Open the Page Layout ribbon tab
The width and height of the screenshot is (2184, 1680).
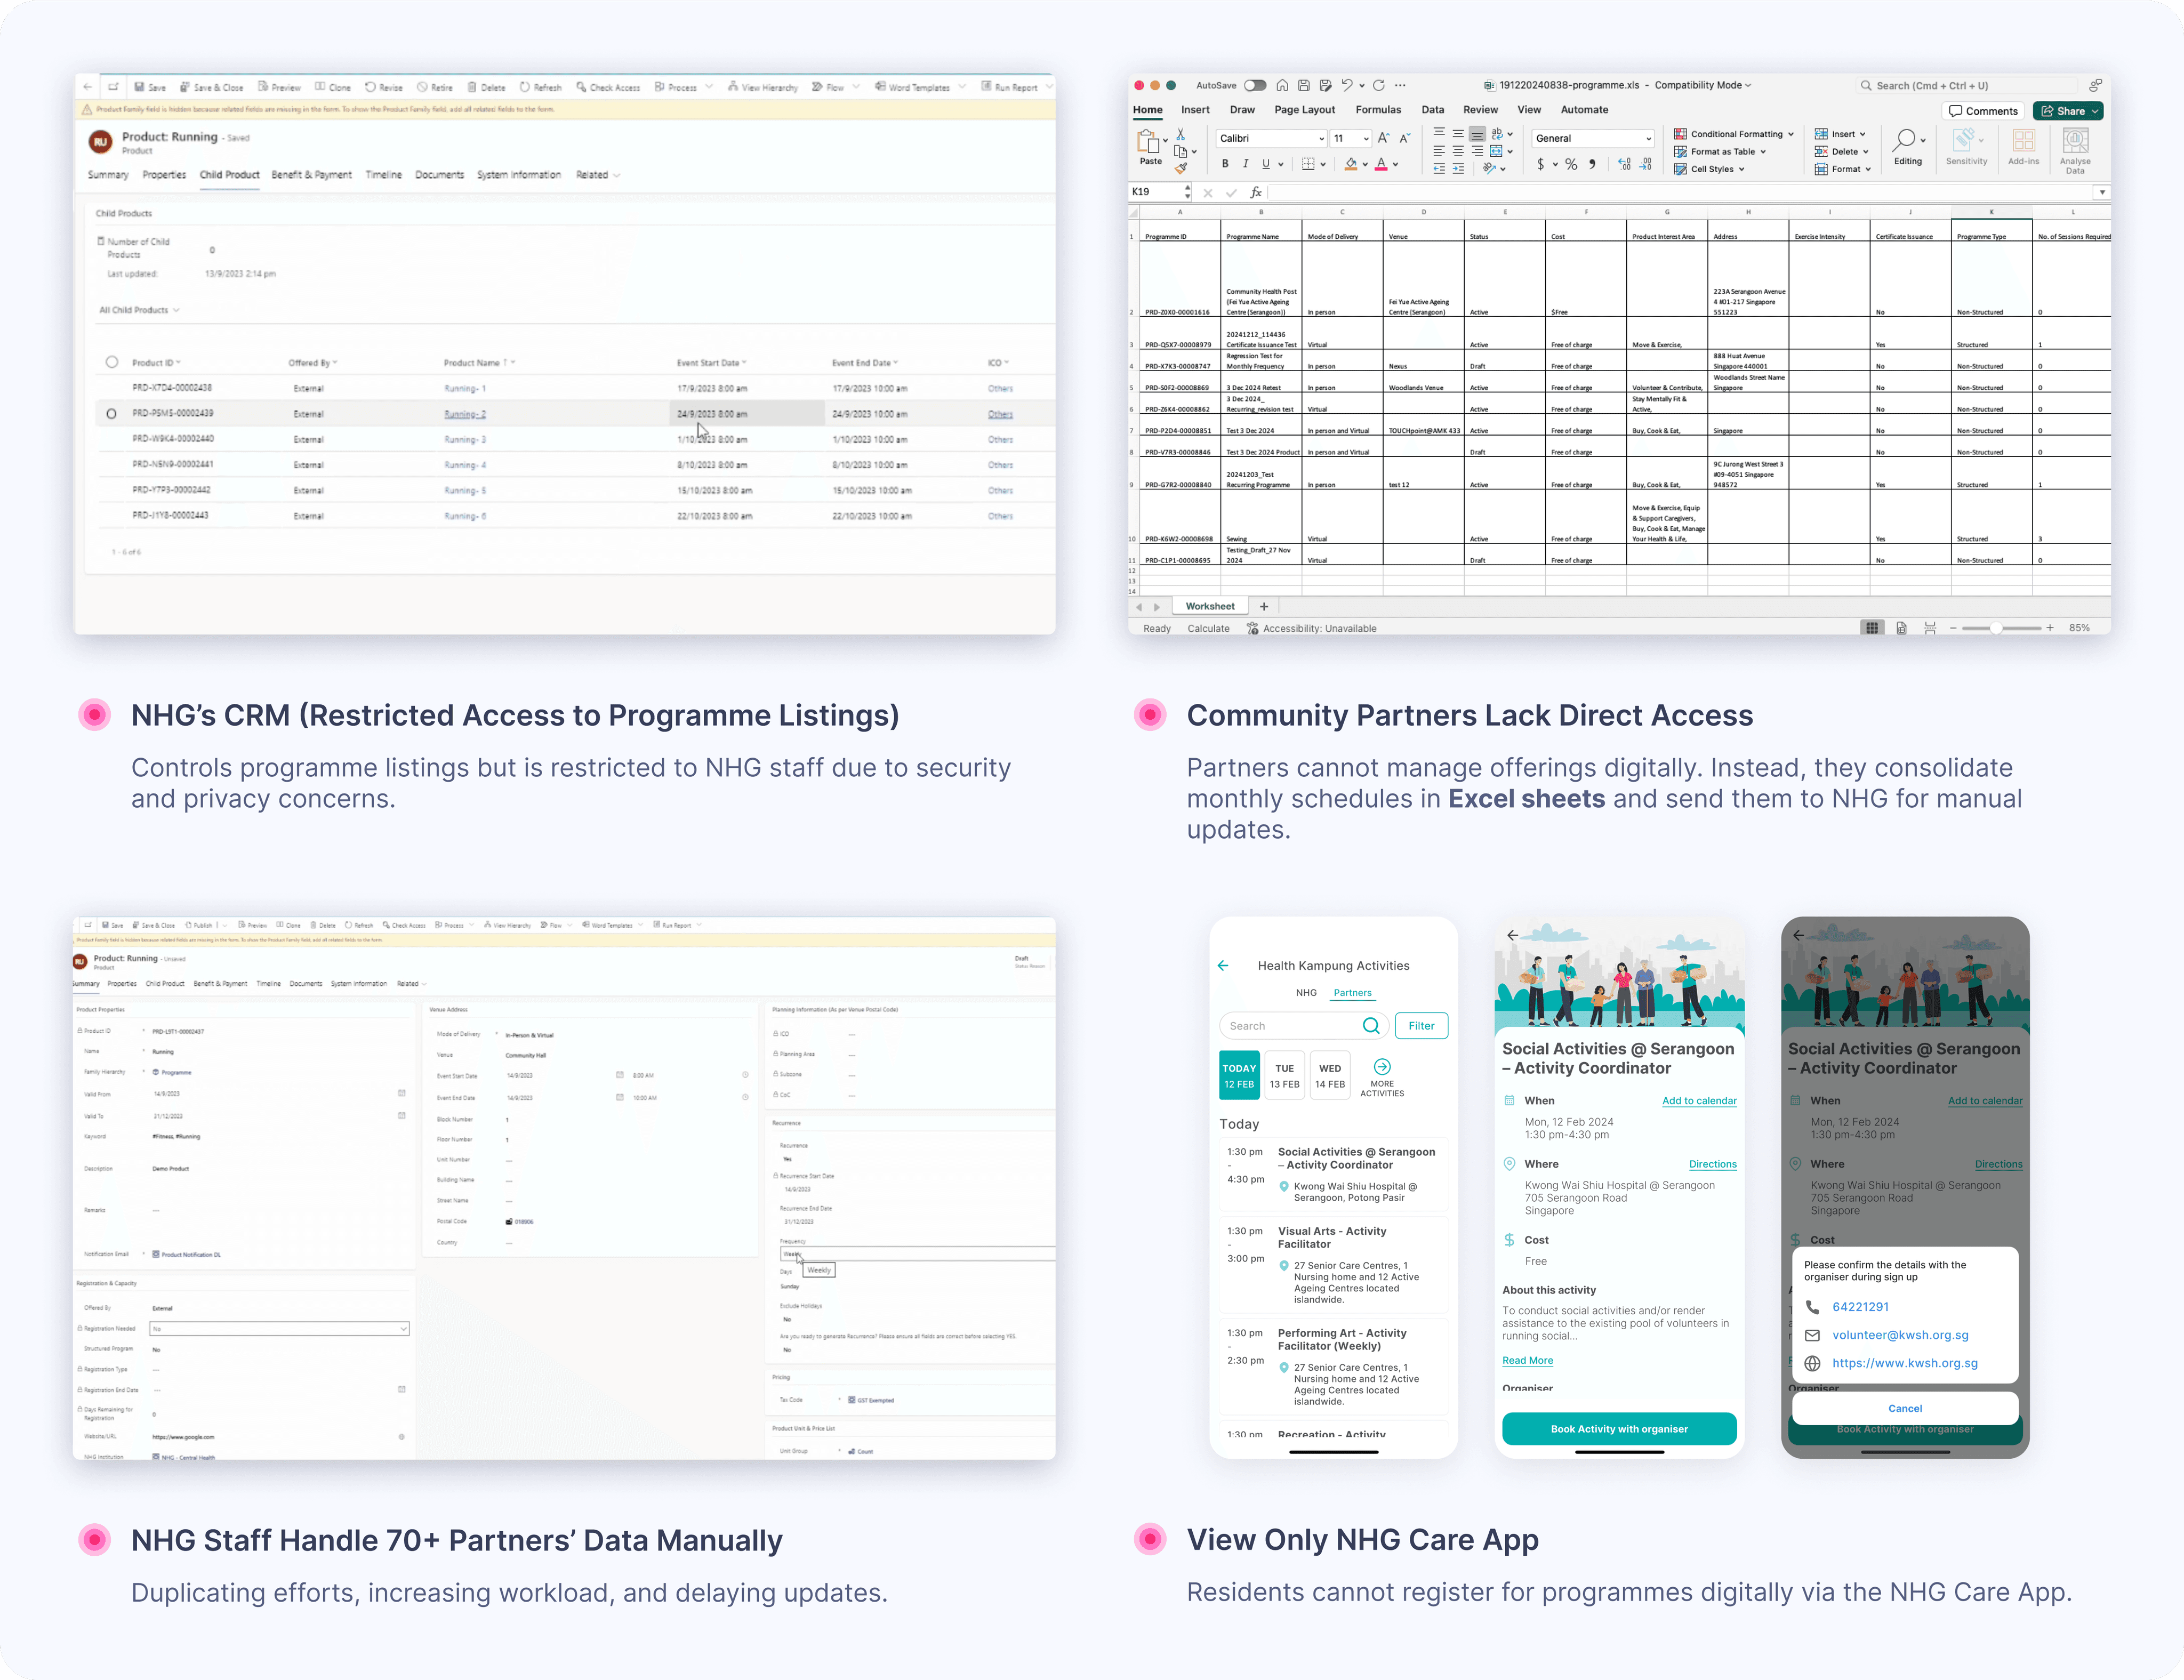click(1304, 110)
